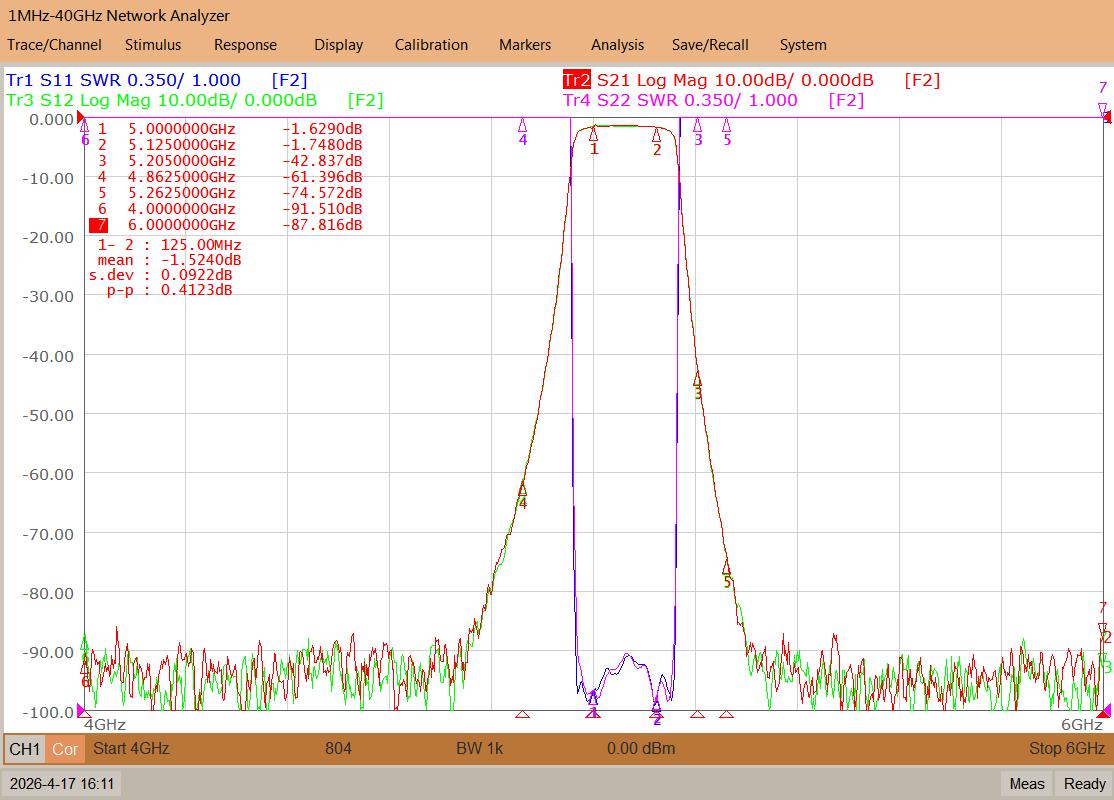Click the mean -1.5240dB statistic
The width and height of the screenshot is (1114, 800).
coord(169,260)
